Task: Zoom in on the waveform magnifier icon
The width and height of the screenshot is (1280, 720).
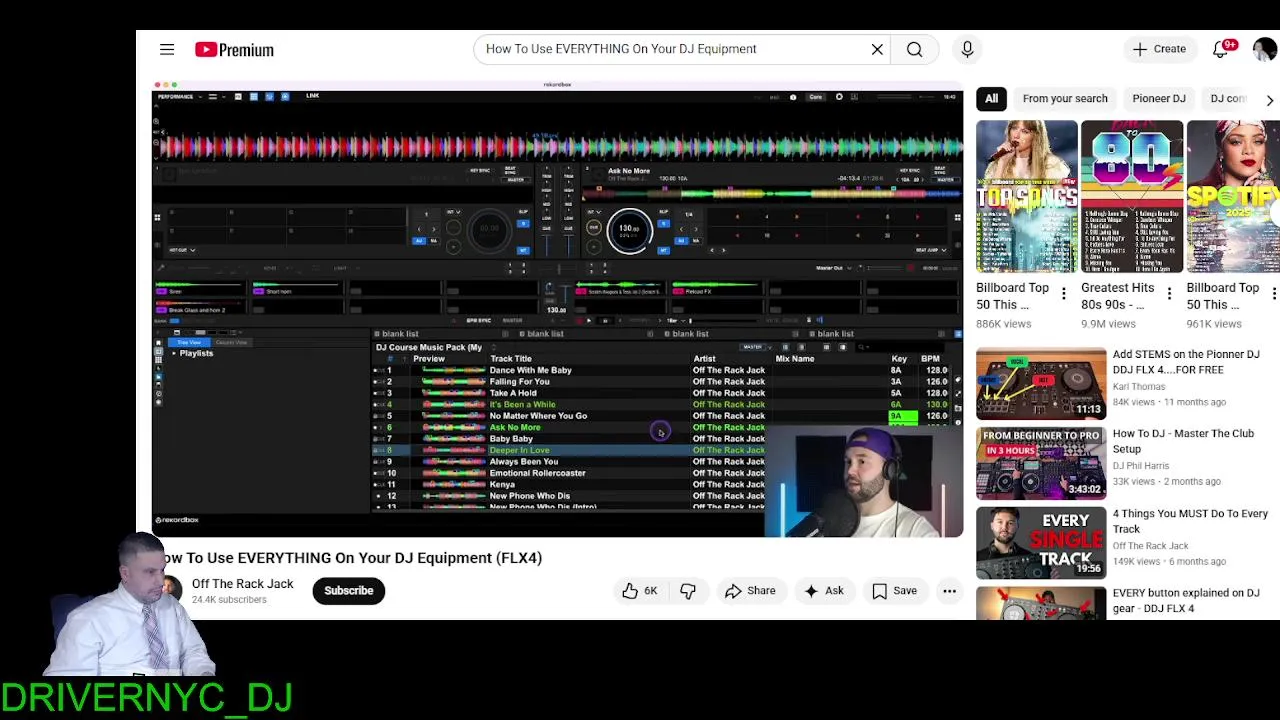Action: (x=156, y=121)
